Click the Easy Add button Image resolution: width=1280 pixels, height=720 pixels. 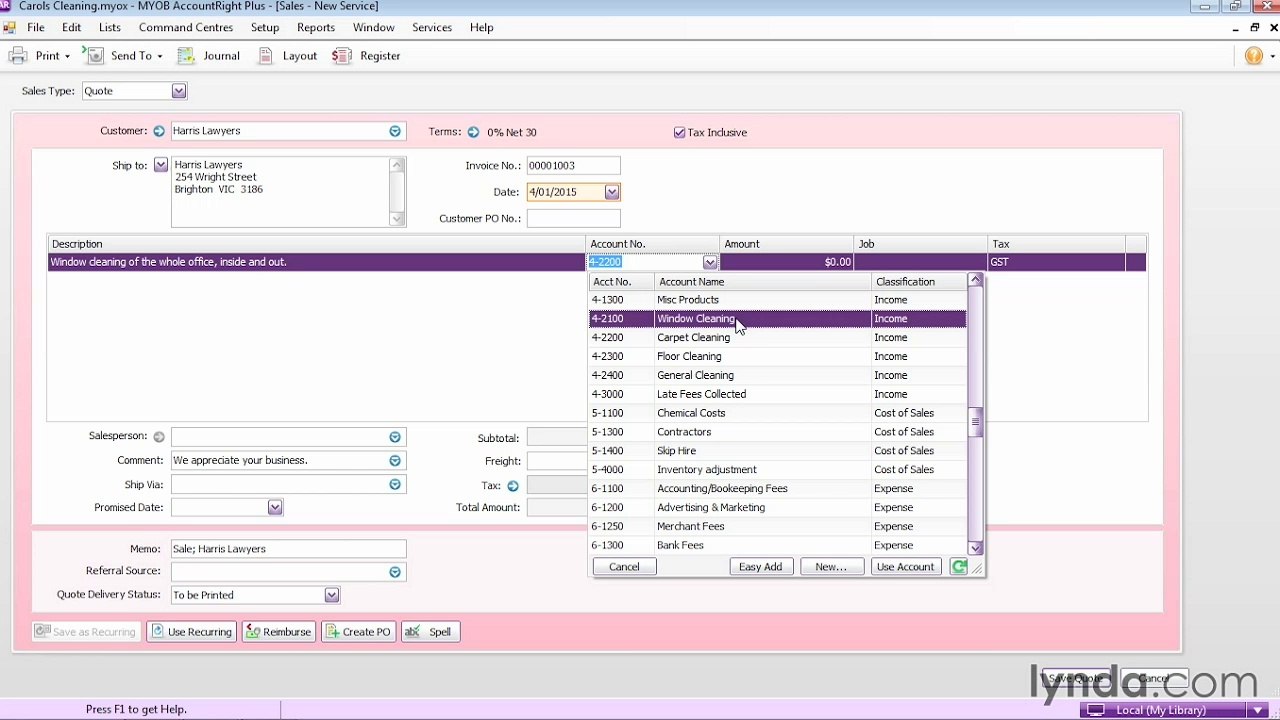pyautogui.click(x=761, y=567)
